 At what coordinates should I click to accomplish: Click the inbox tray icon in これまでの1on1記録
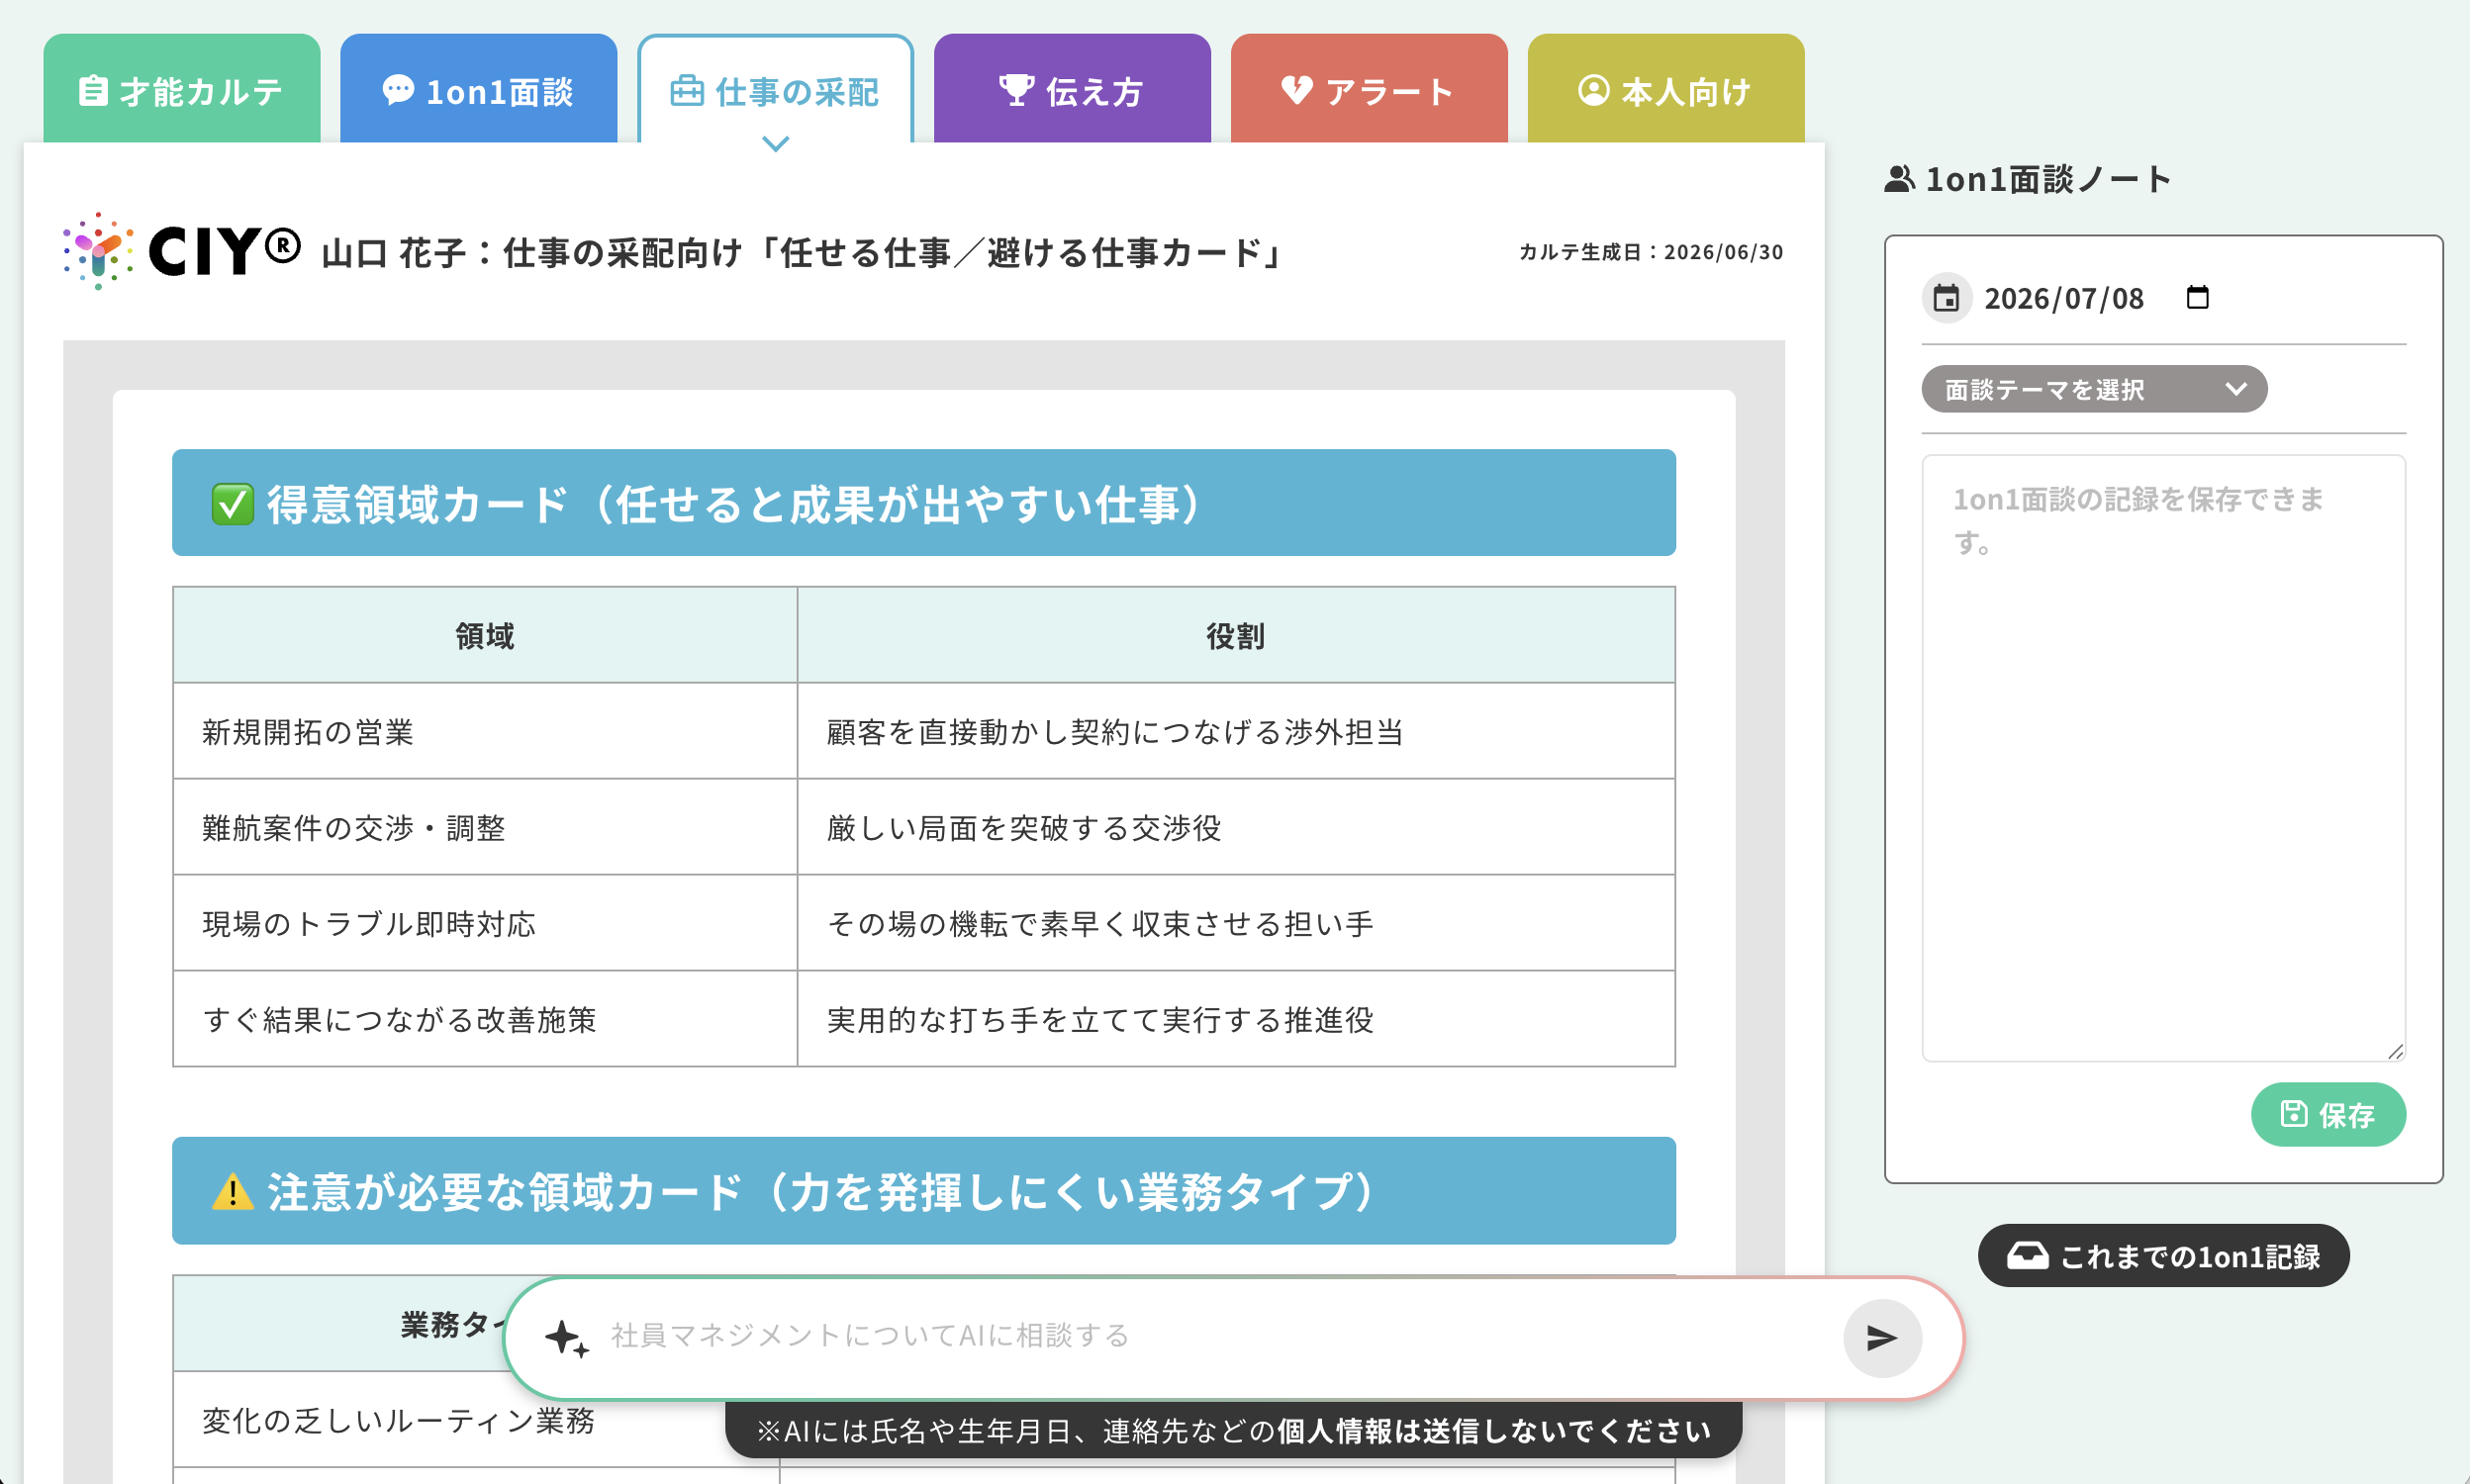coord(2028,1256)
